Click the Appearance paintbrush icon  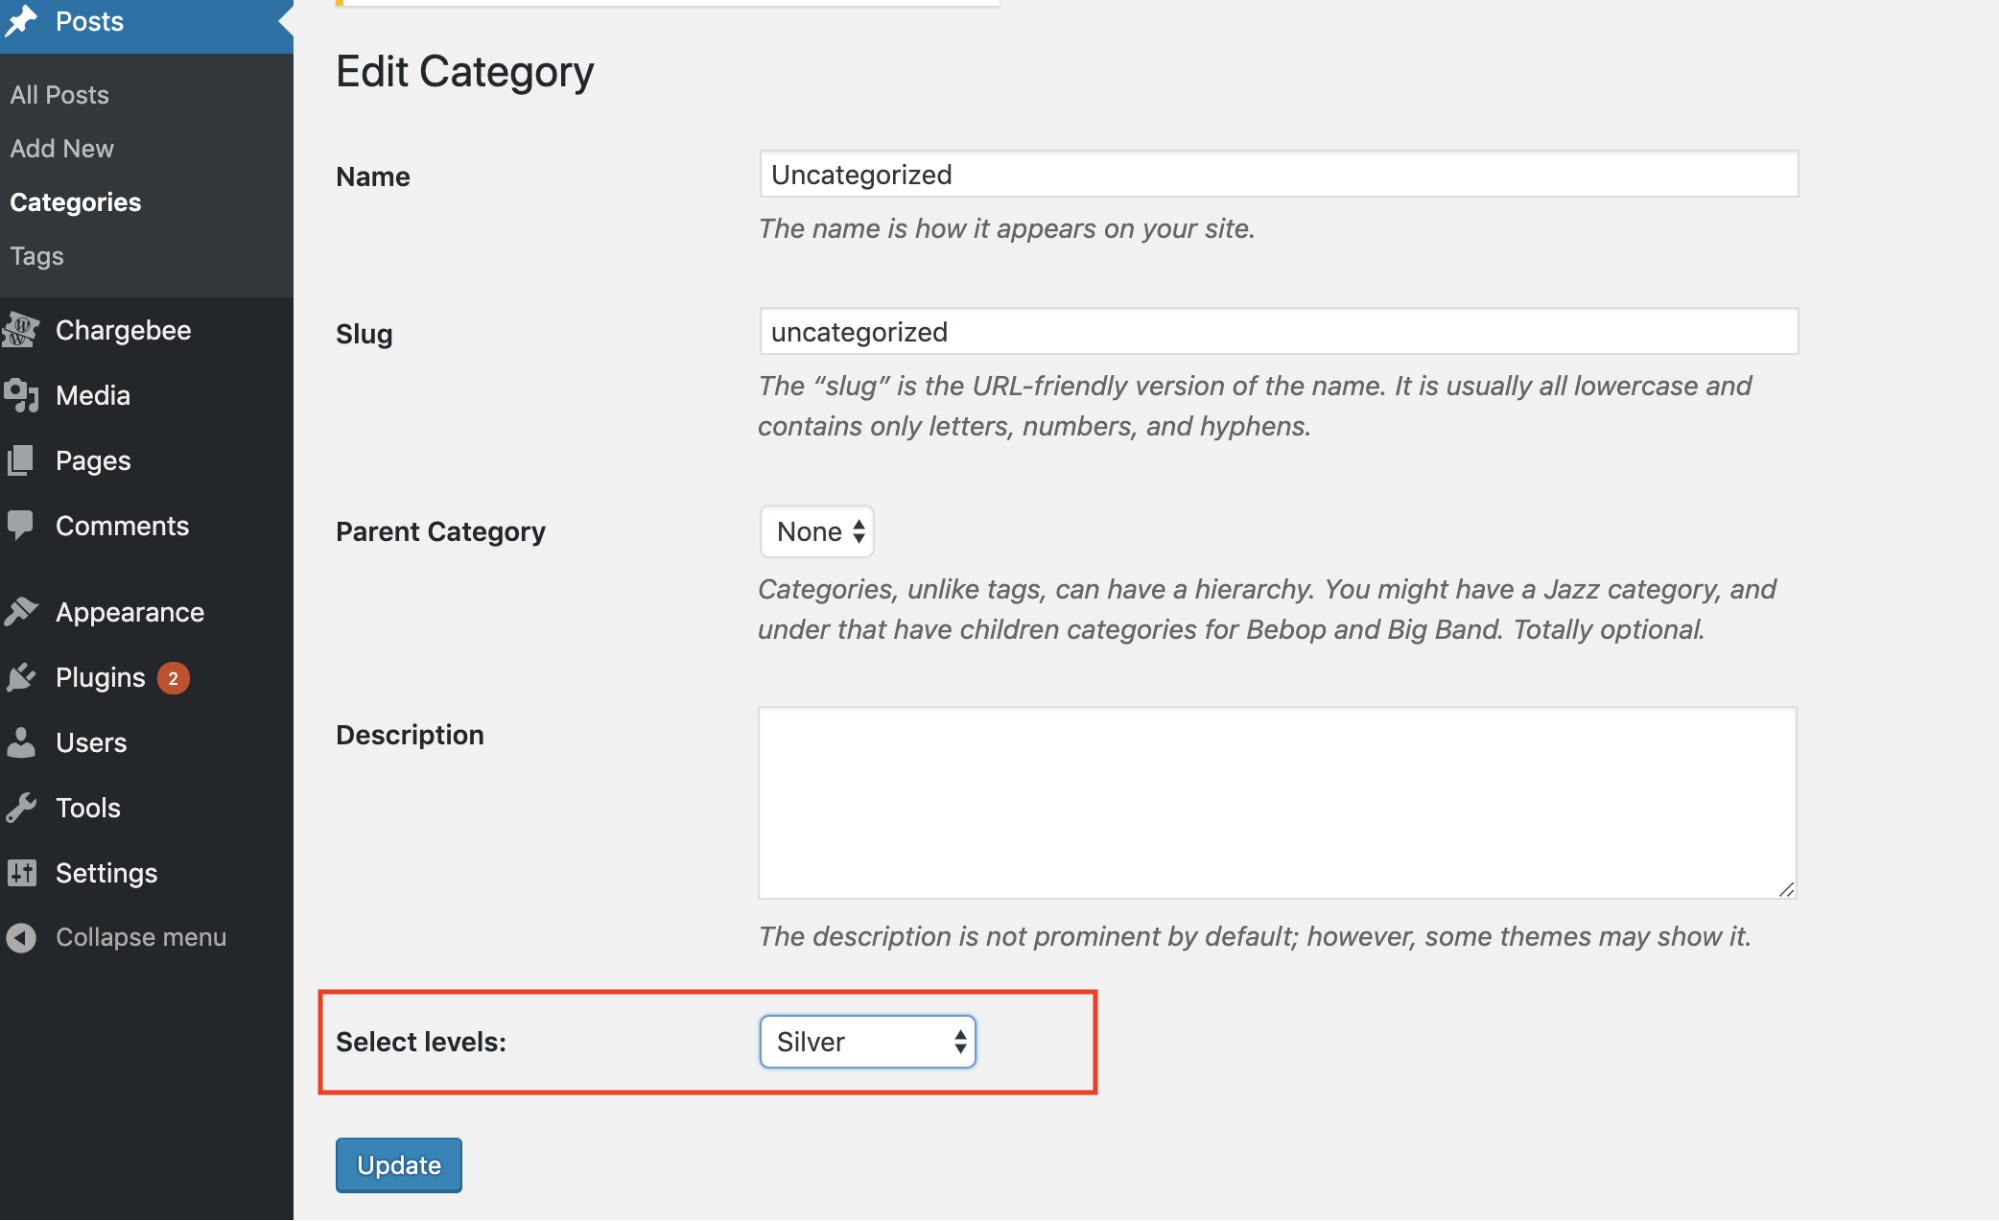point(21,612)
